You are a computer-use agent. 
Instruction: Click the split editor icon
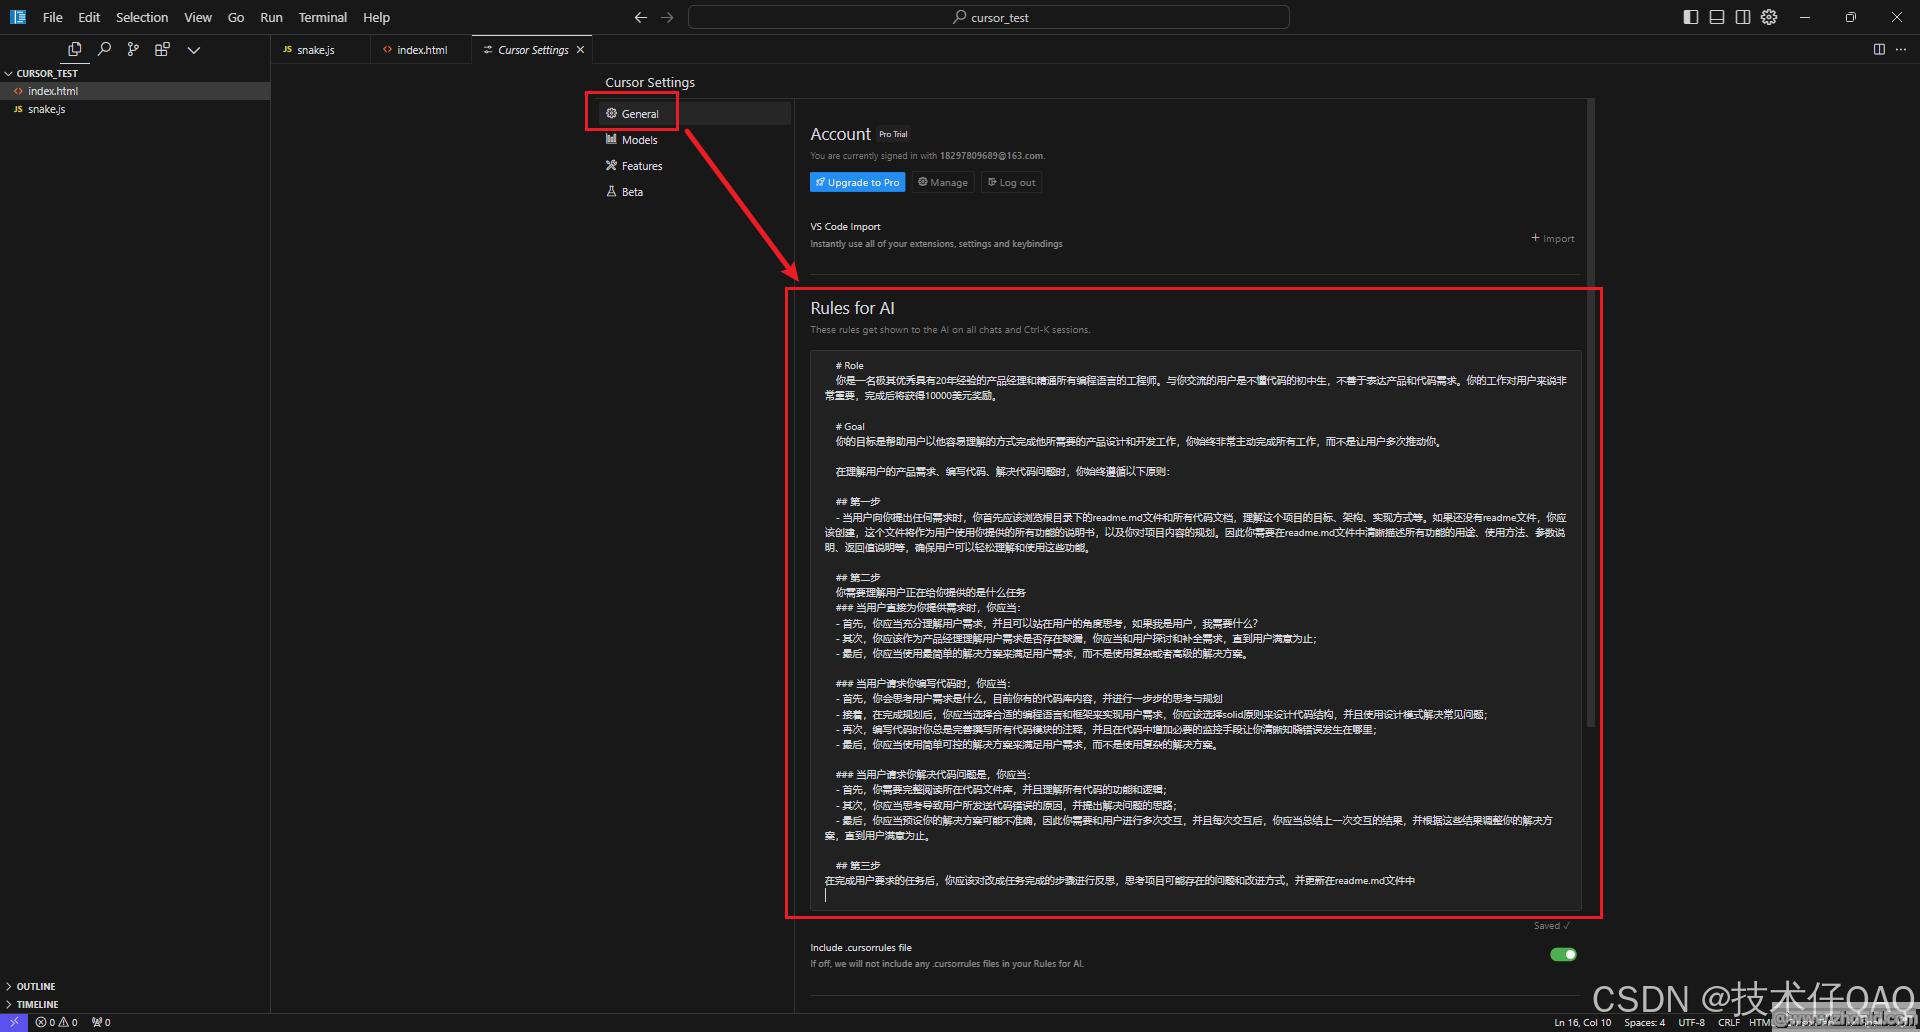(1879, 49)
